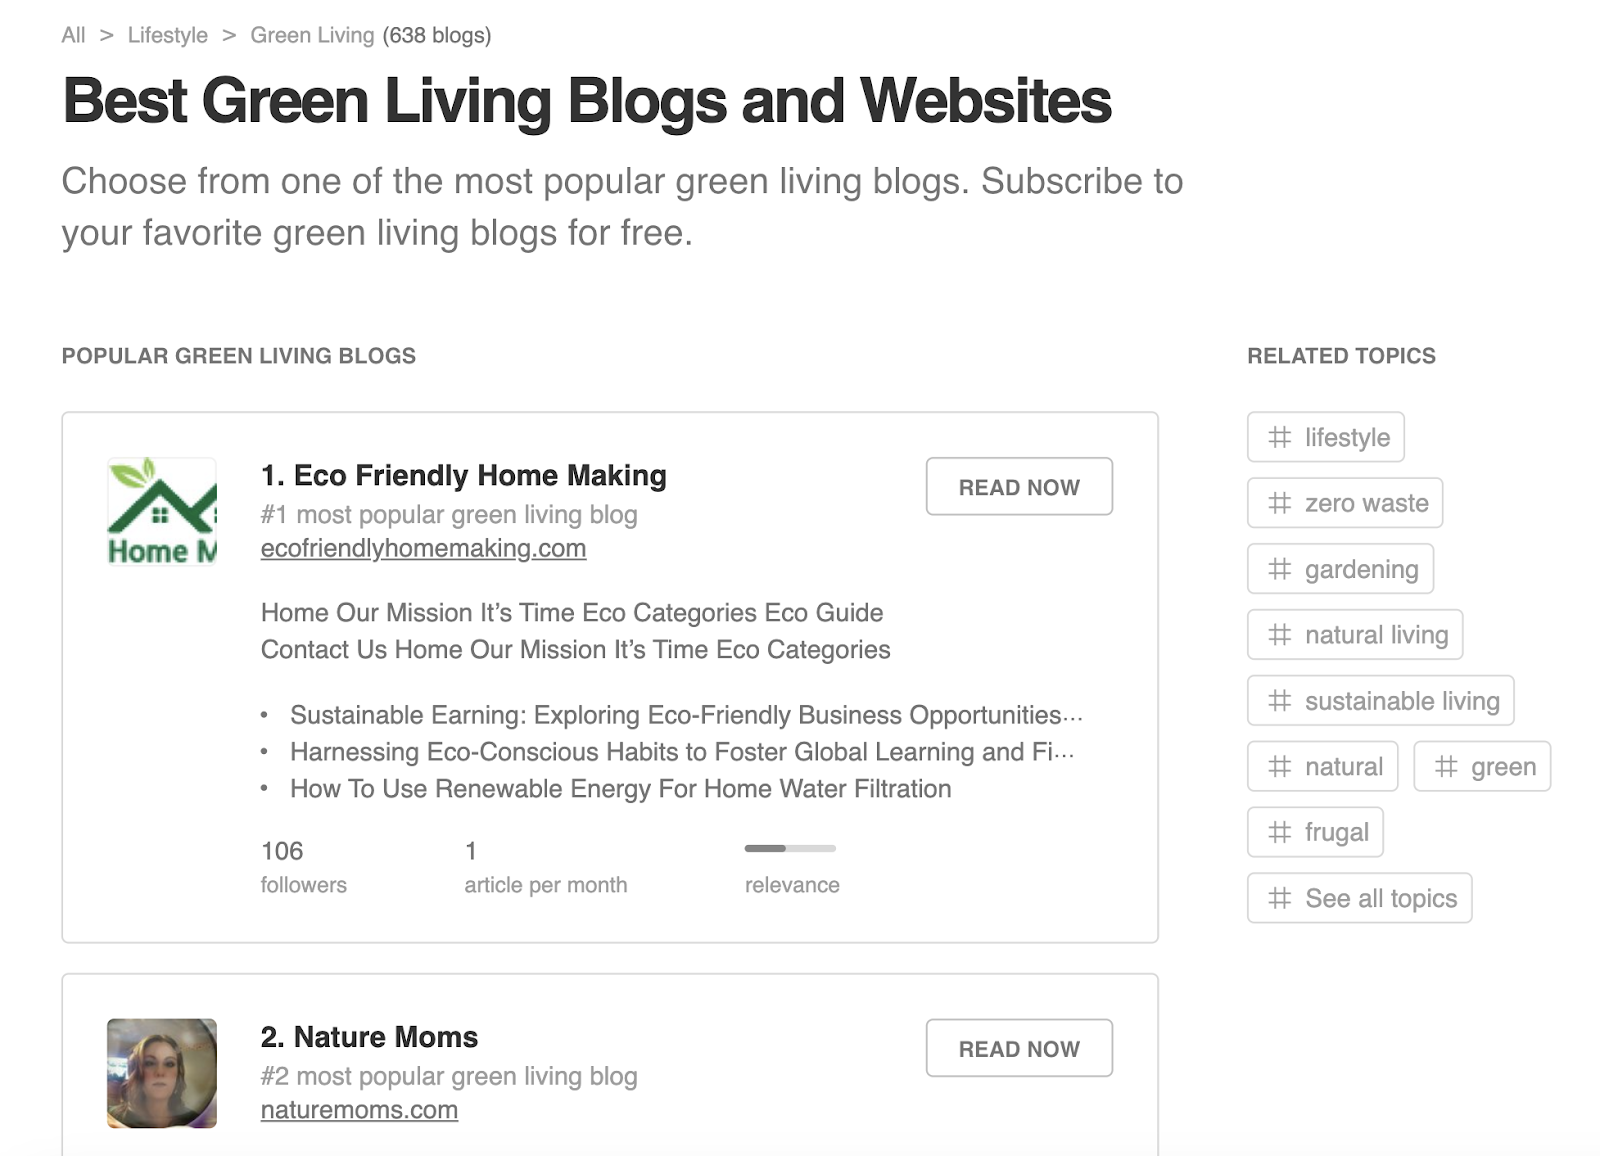The width and height of the screenshot is (1600, 1156).
Task: Open Nature Moms with READ NOW
Action: pyautogui.click(x=1019, y=1048)
